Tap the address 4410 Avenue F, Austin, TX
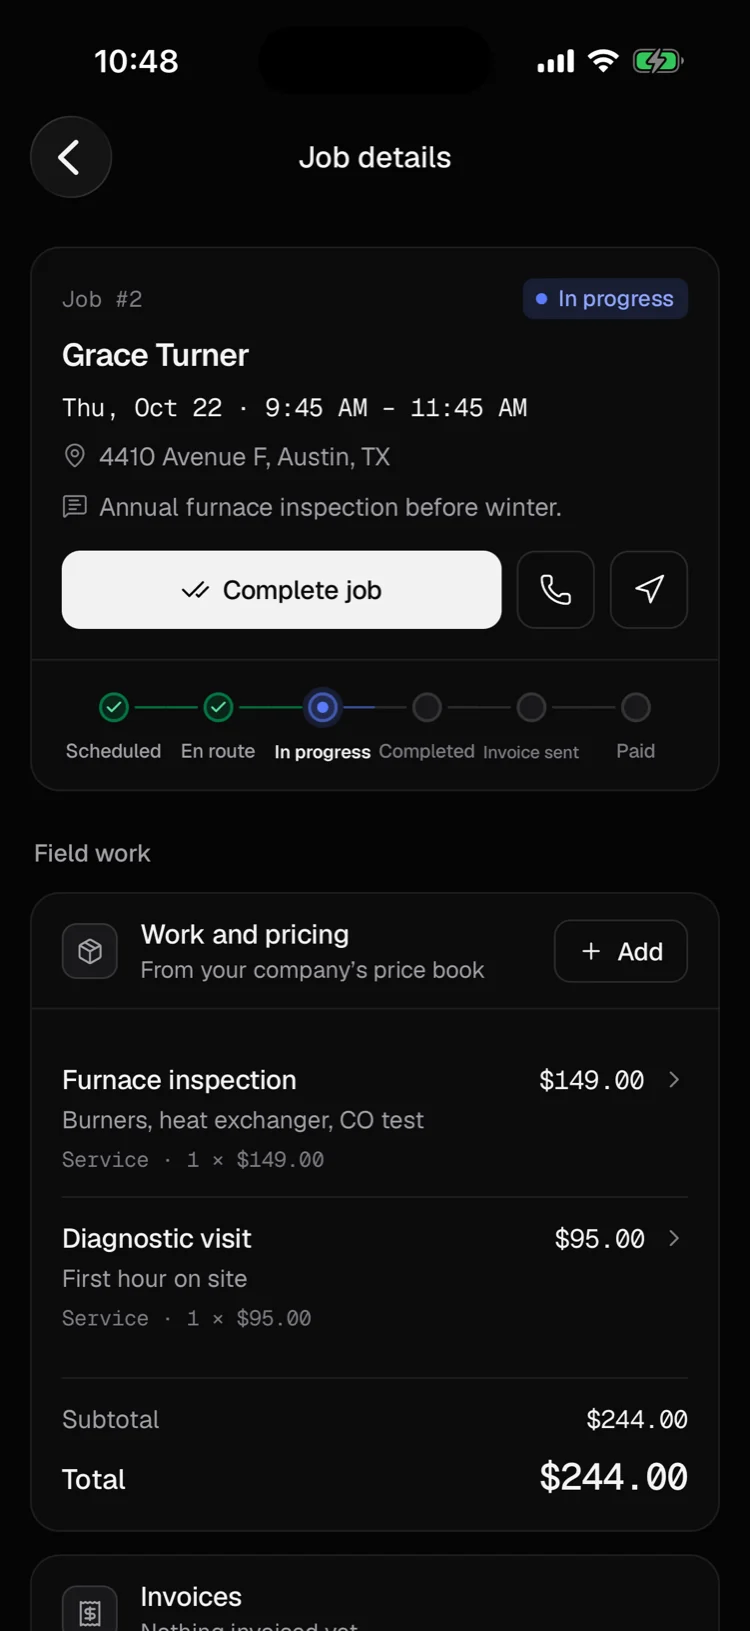 click(245, 457)
